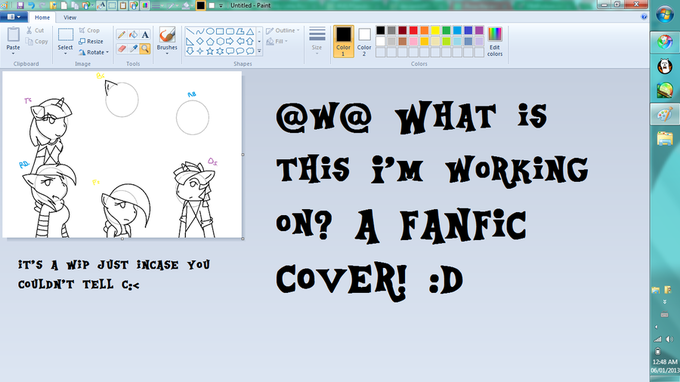Screen dimensions: 680x382
Task: Open the Paint file menu button
Action: pos(14,17)
